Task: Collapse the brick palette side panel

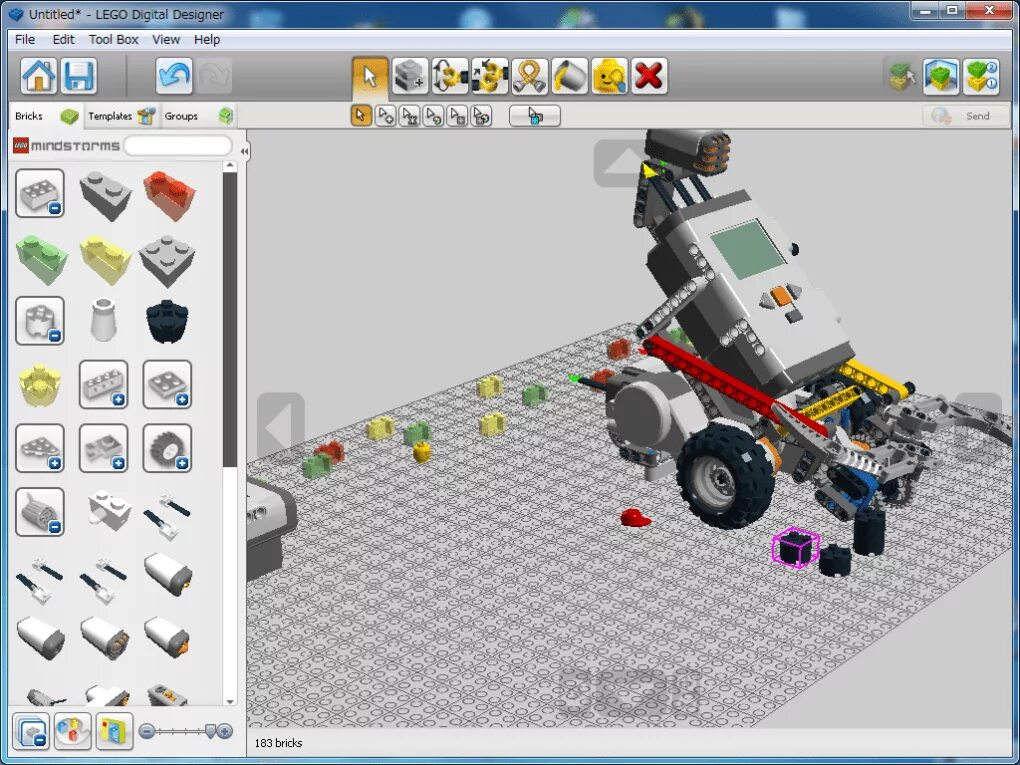Action: pos(244,152)
